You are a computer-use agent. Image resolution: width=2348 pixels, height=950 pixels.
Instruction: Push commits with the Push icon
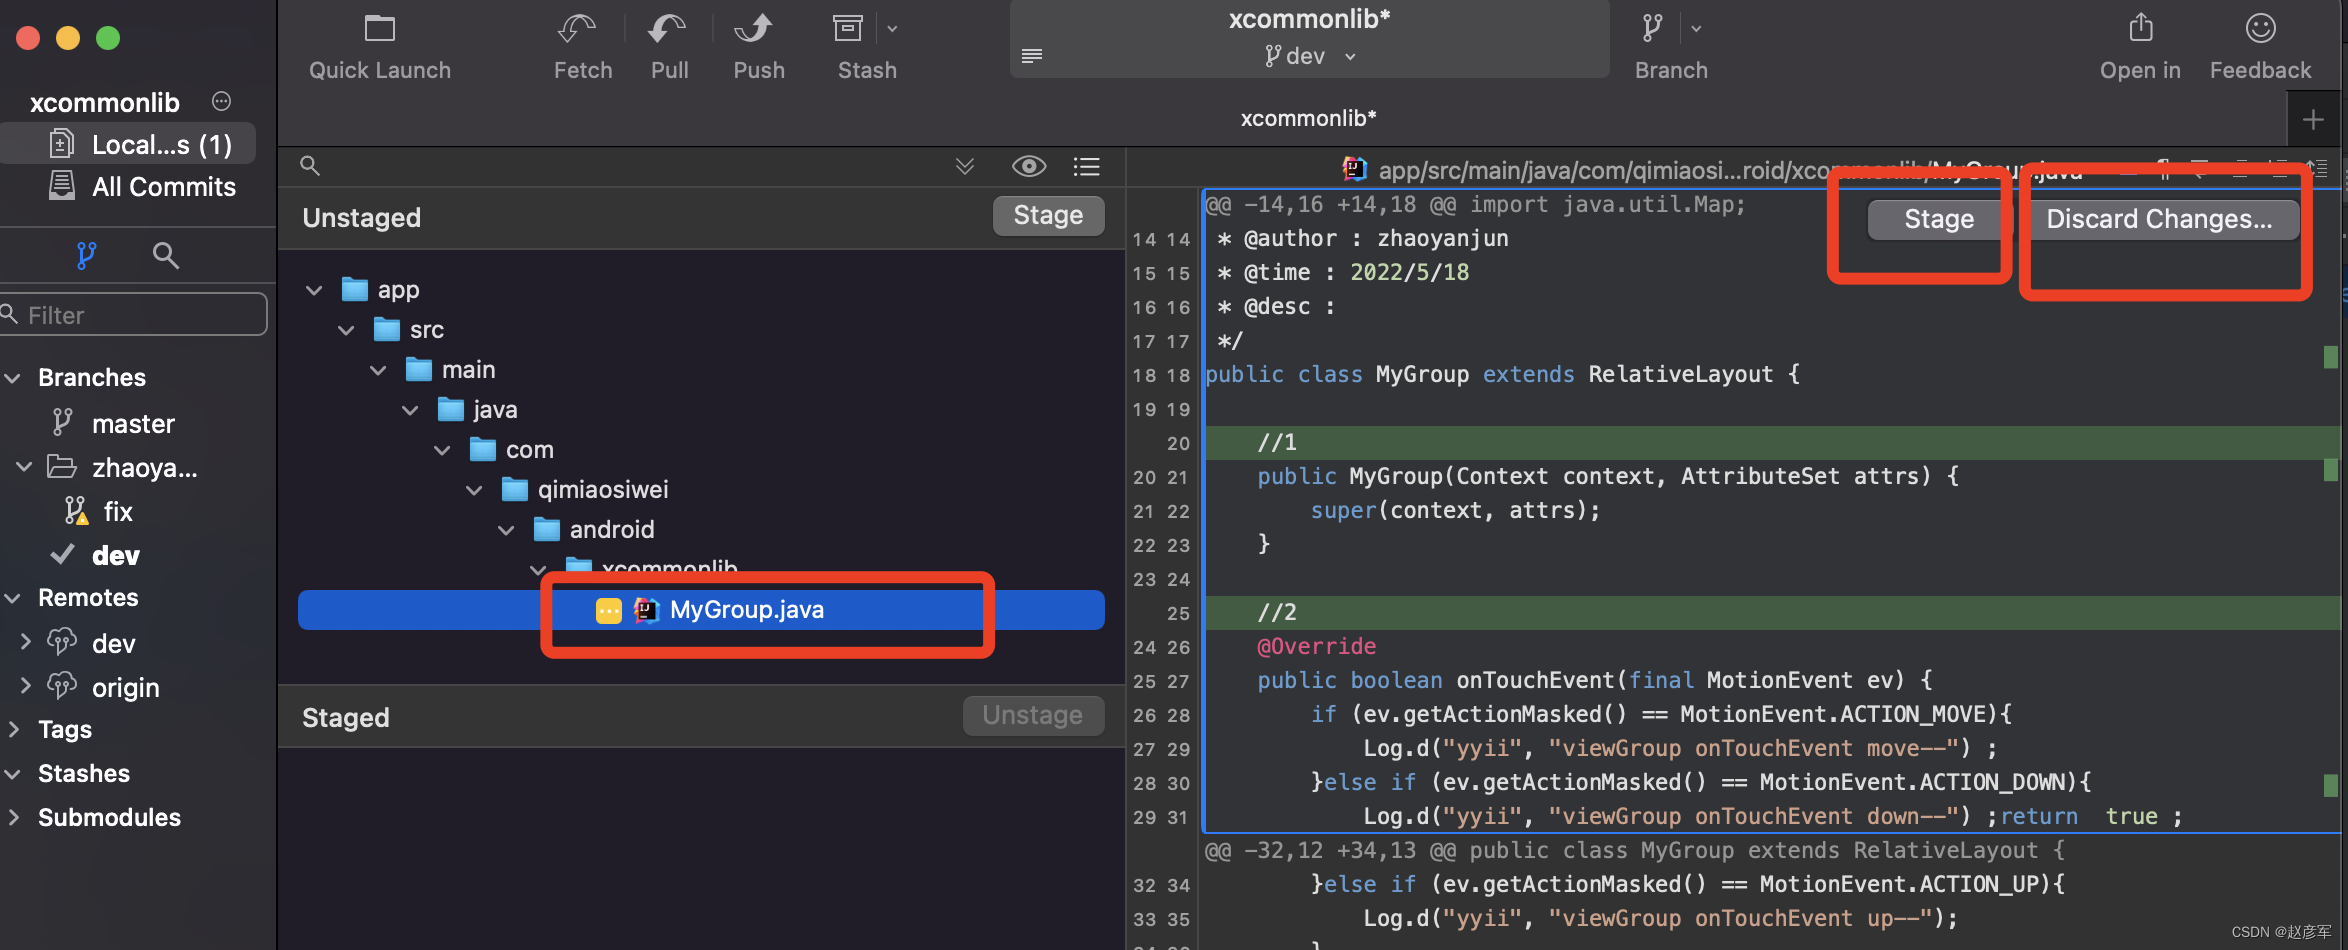754,29
